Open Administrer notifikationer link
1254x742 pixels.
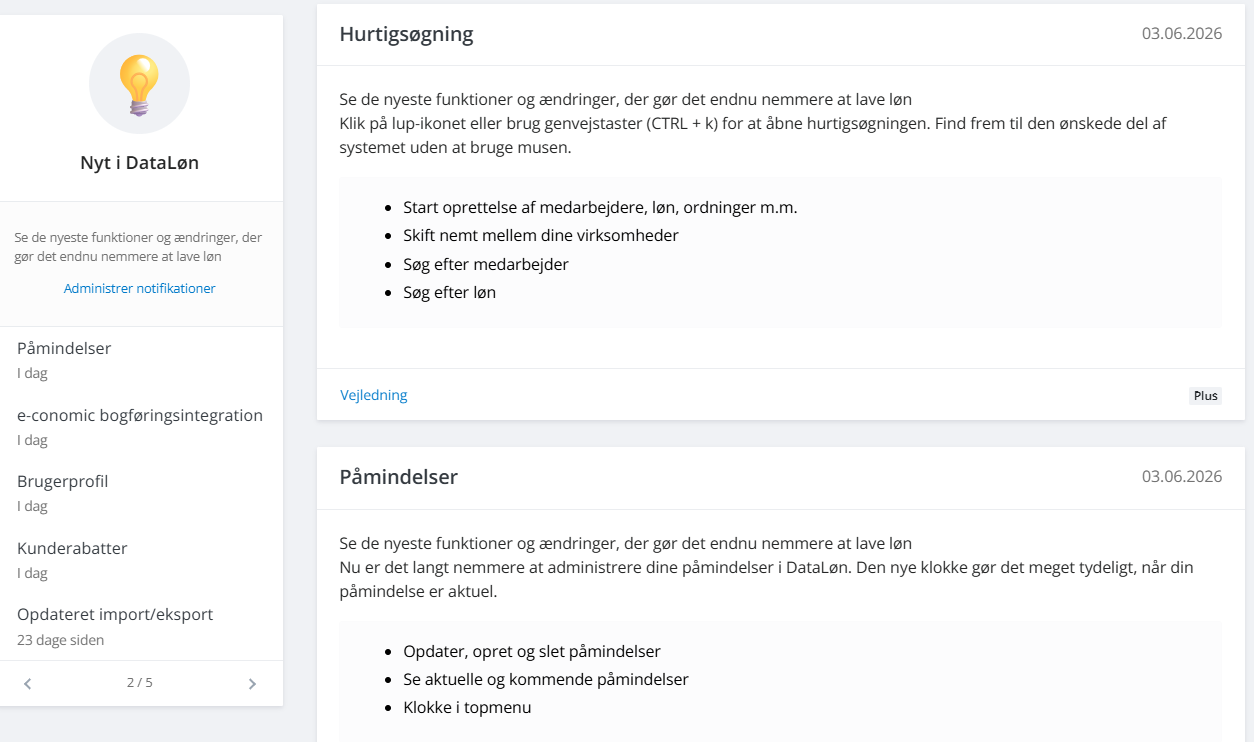point(140,288)
